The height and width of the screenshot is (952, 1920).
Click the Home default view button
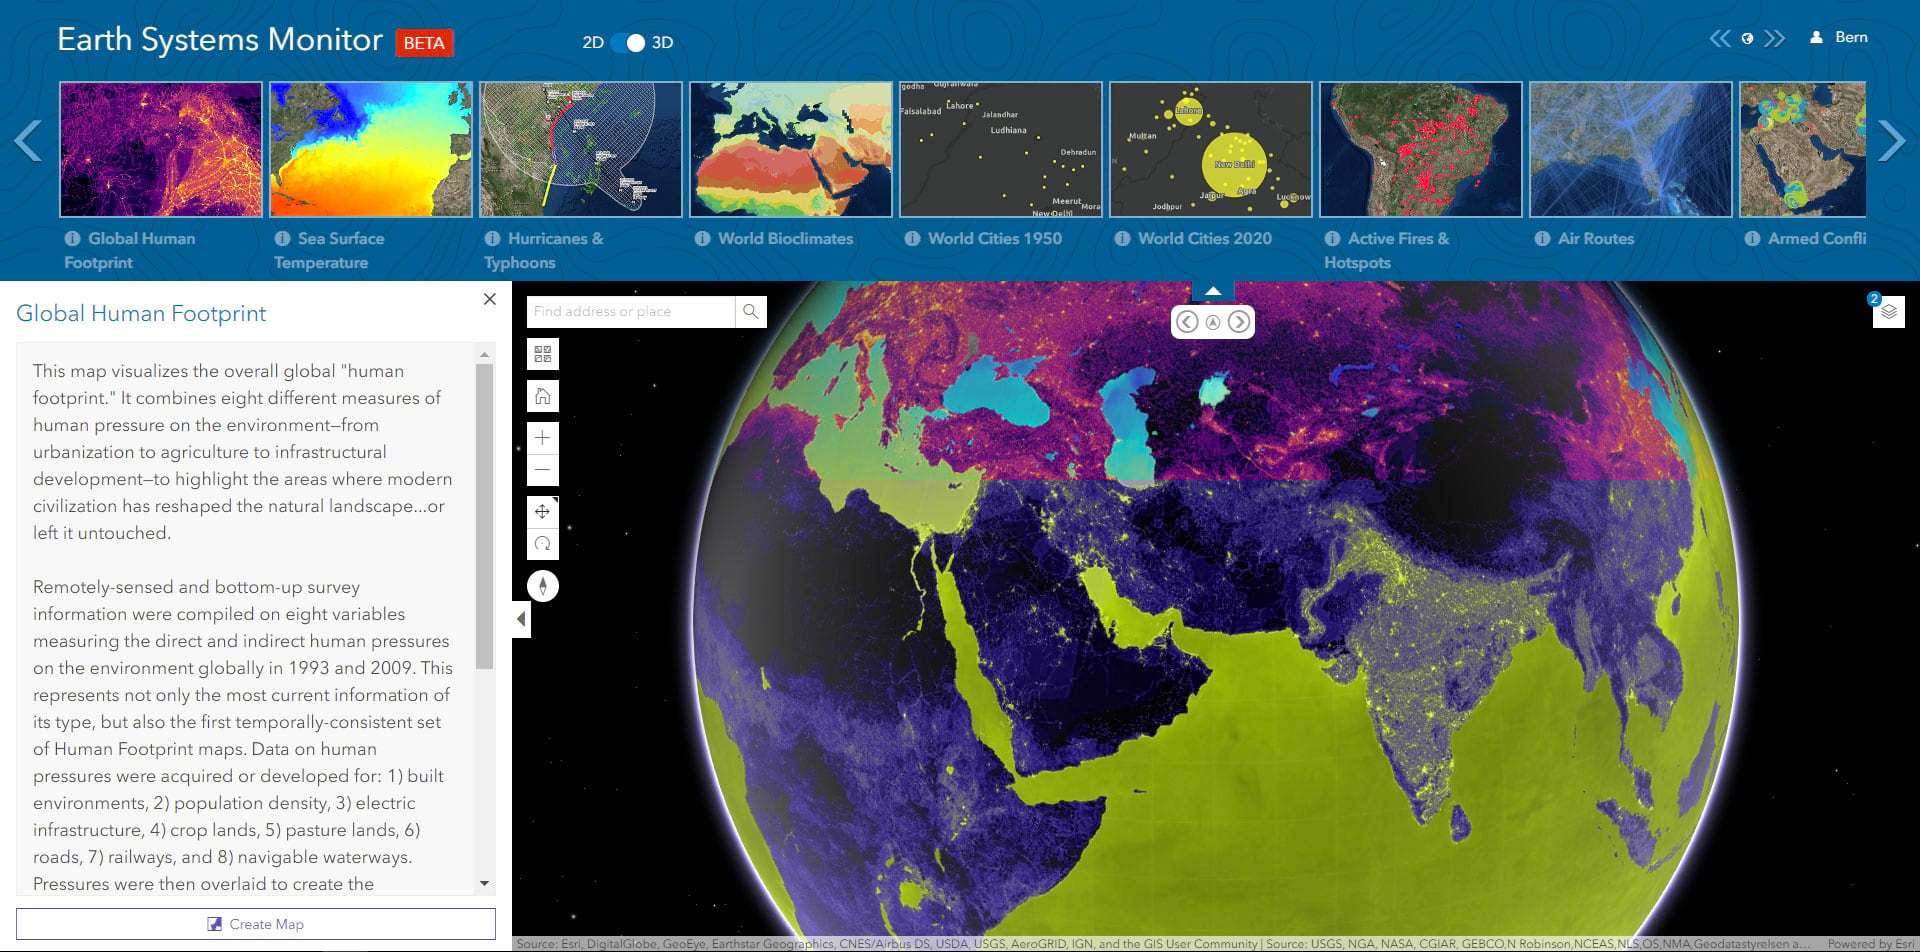542,396
